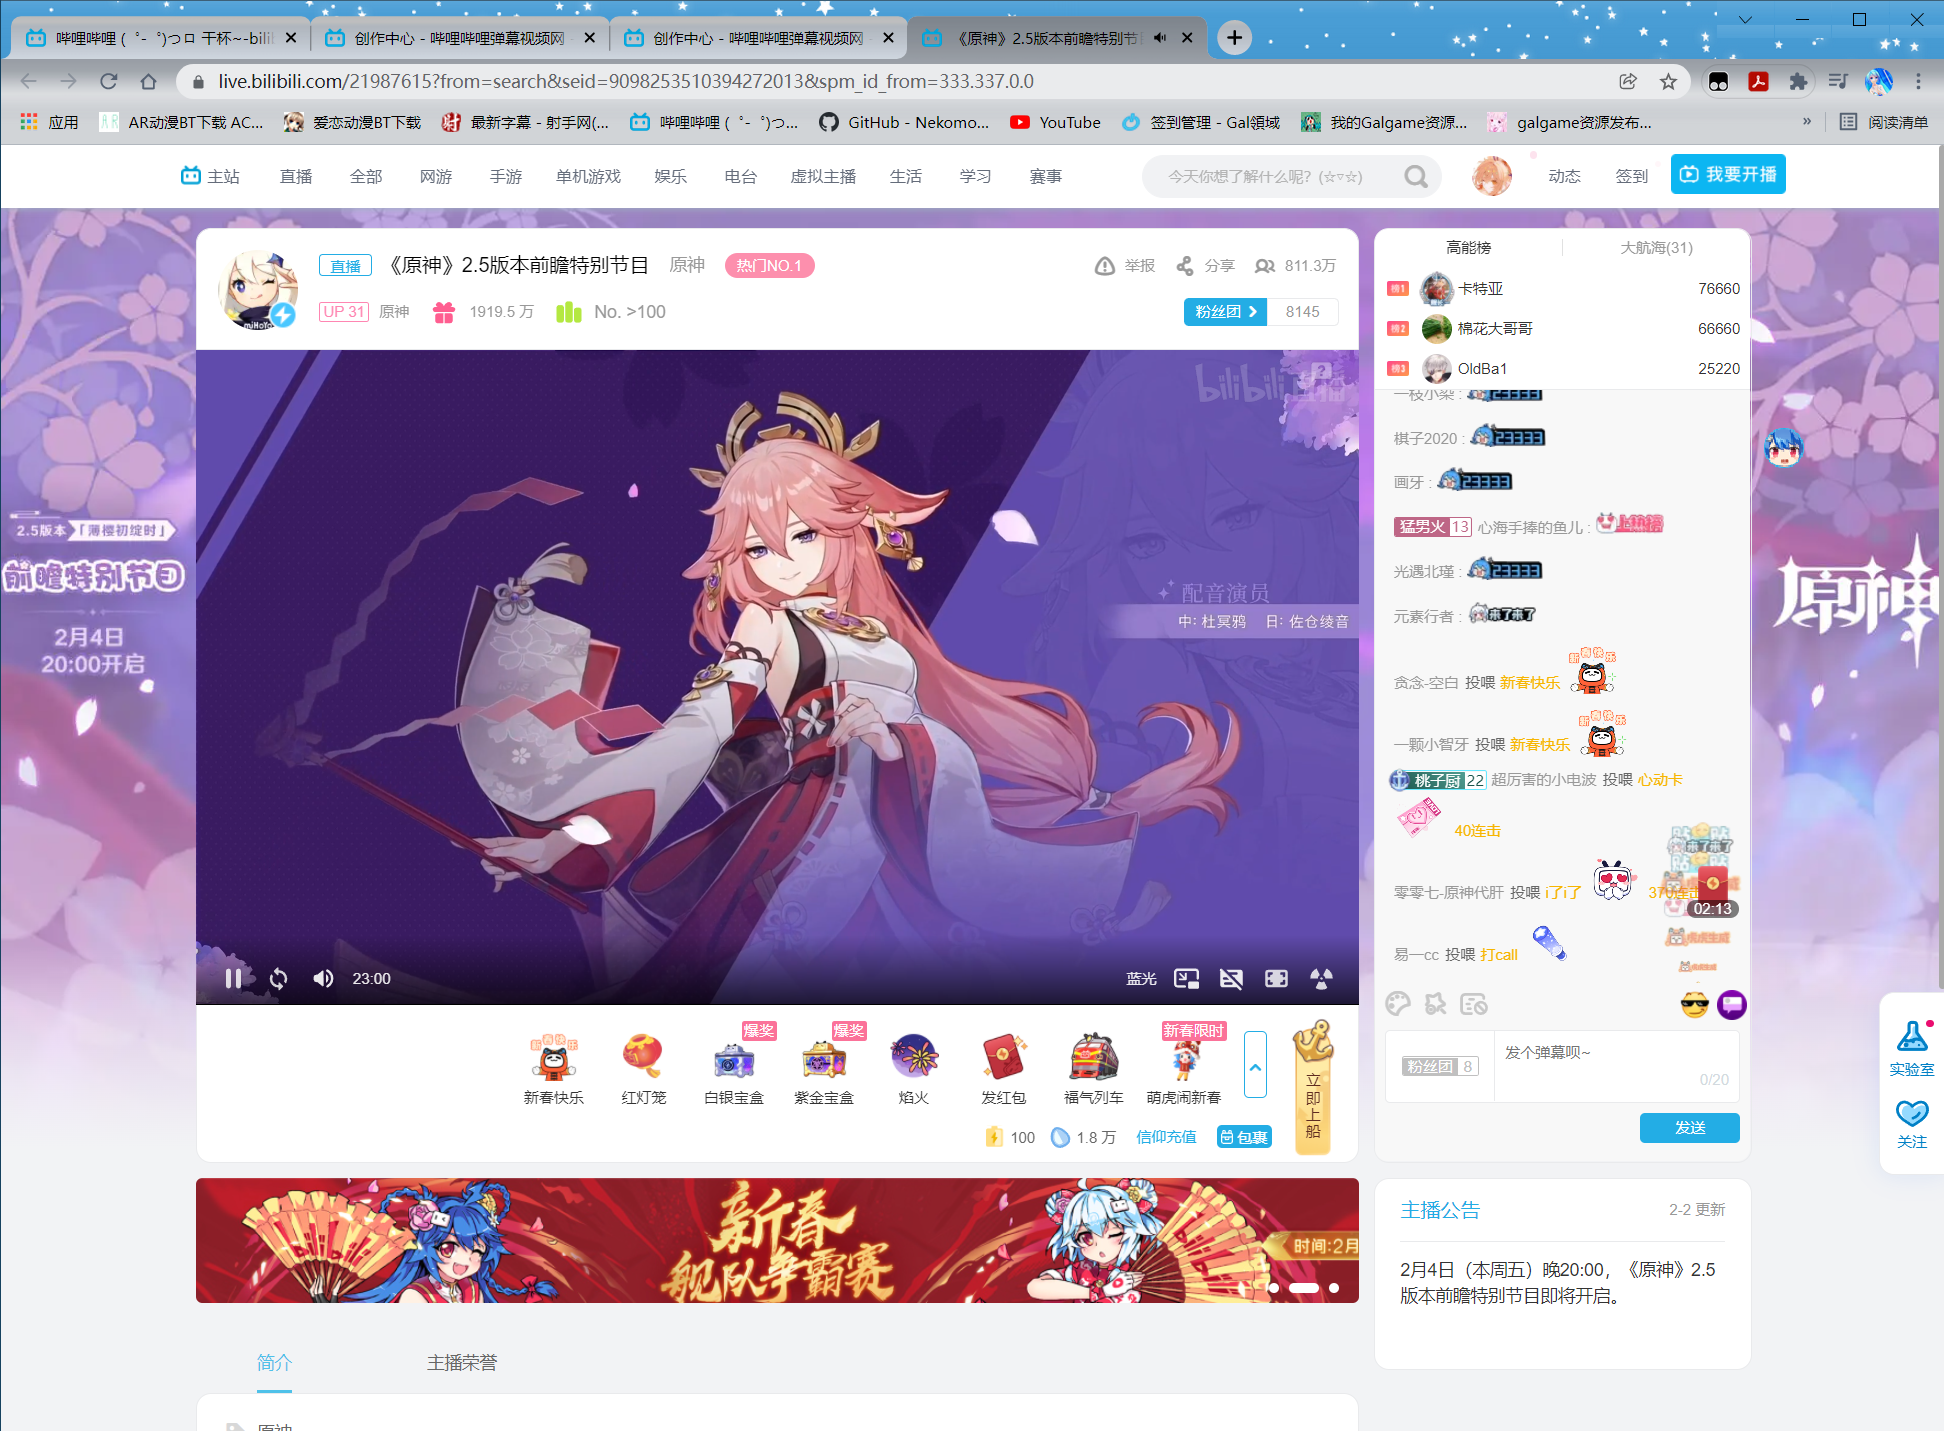Send the 焰火 gift
1944x1431 pixels.
[914, 1069]
